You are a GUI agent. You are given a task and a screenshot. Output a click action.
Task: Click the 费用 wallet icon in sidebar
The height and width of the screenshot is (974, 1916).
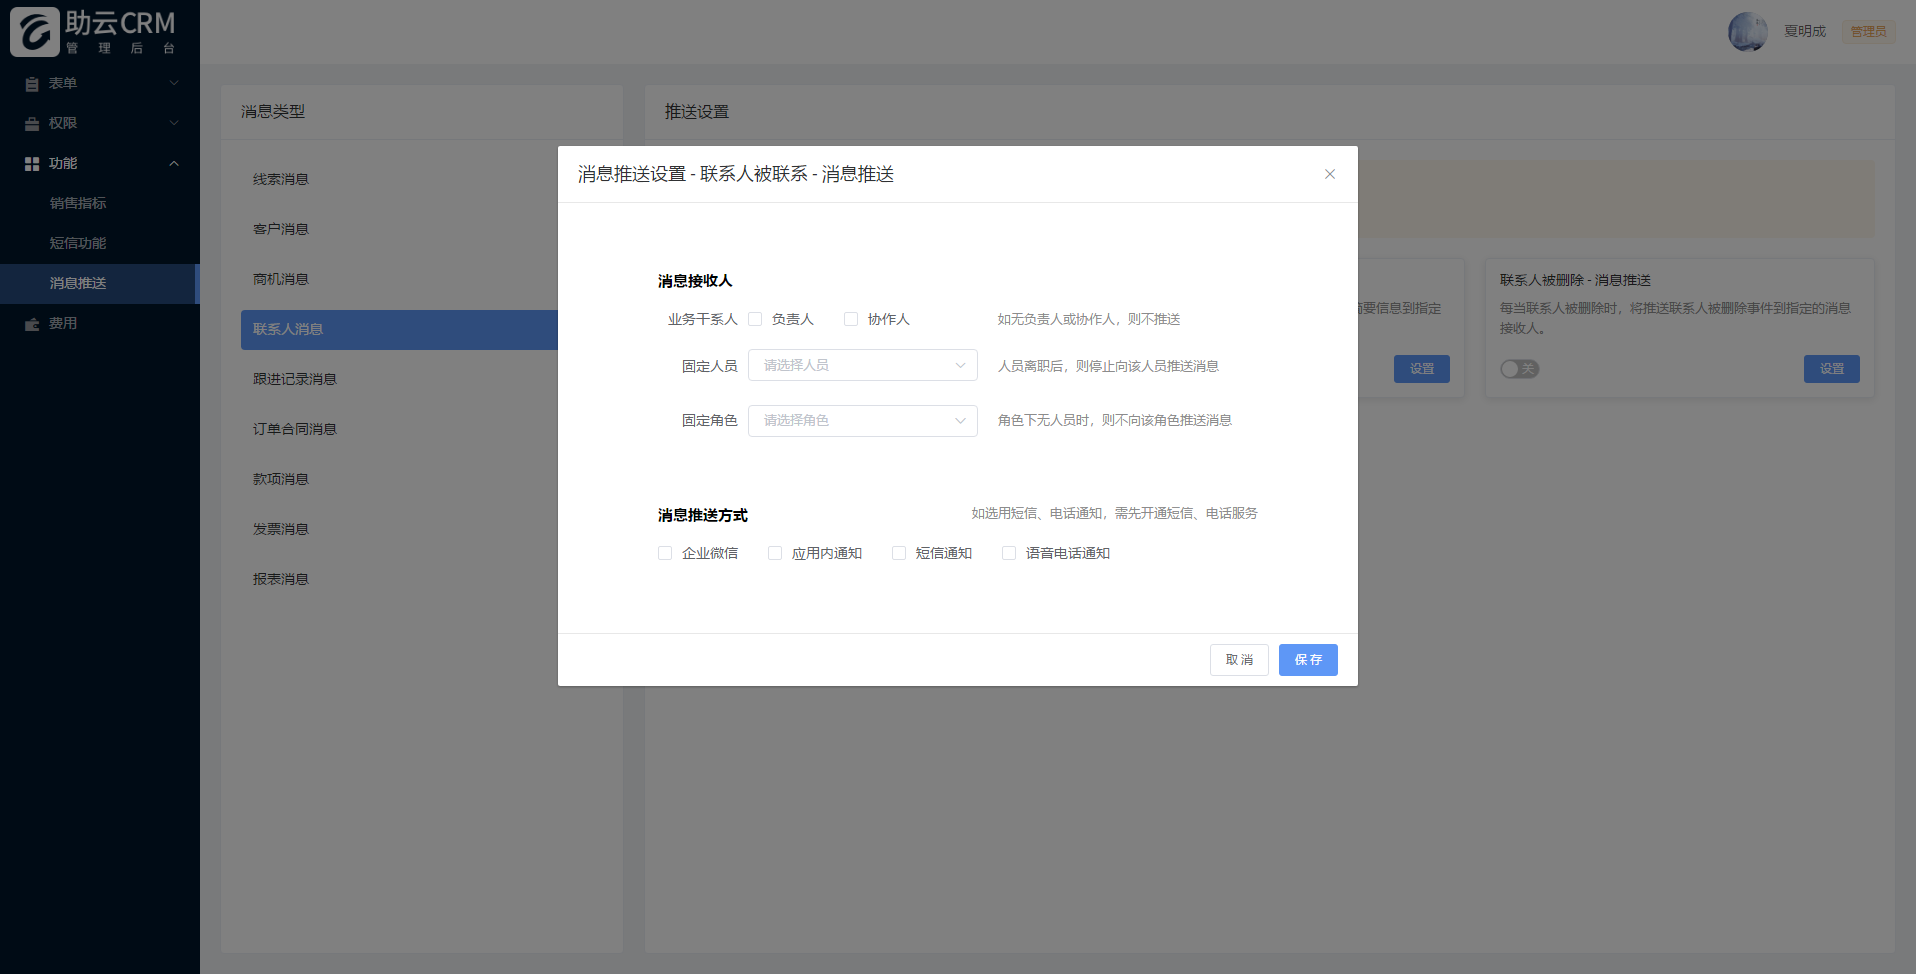click(x=32, y=324)
